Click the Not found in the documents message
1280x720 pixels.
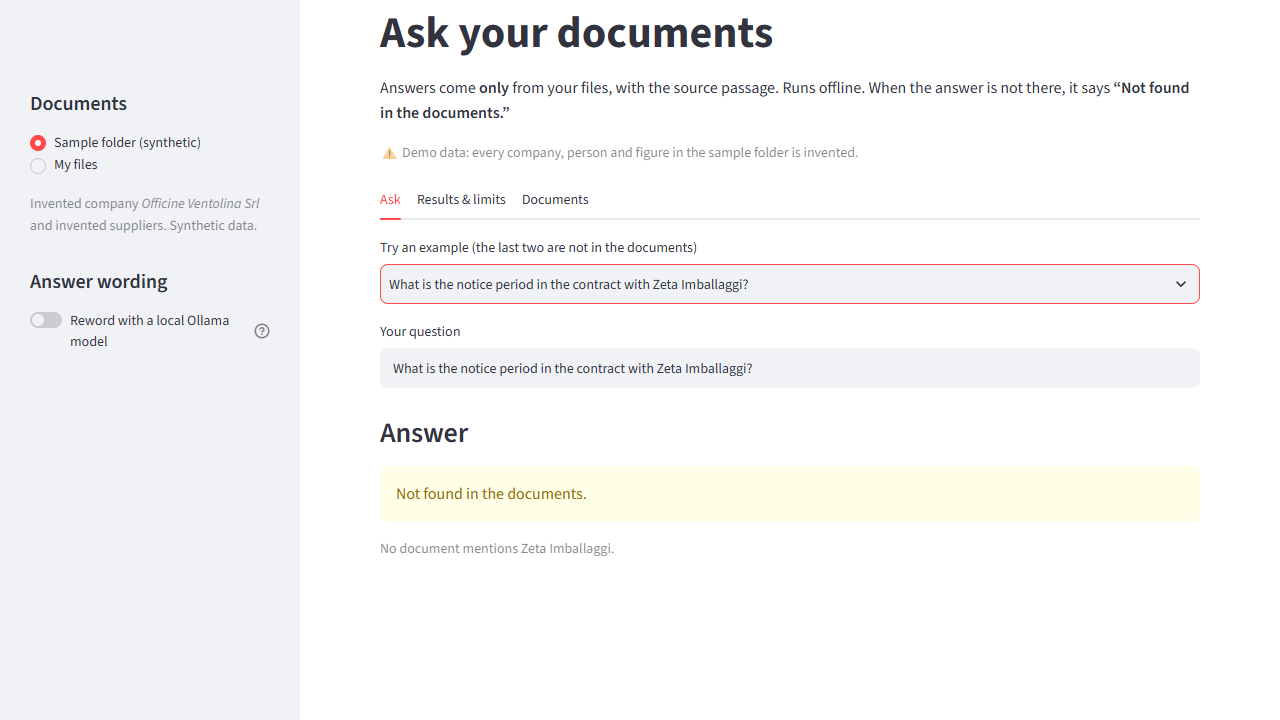pyautogui.click(x=790, y=494)
